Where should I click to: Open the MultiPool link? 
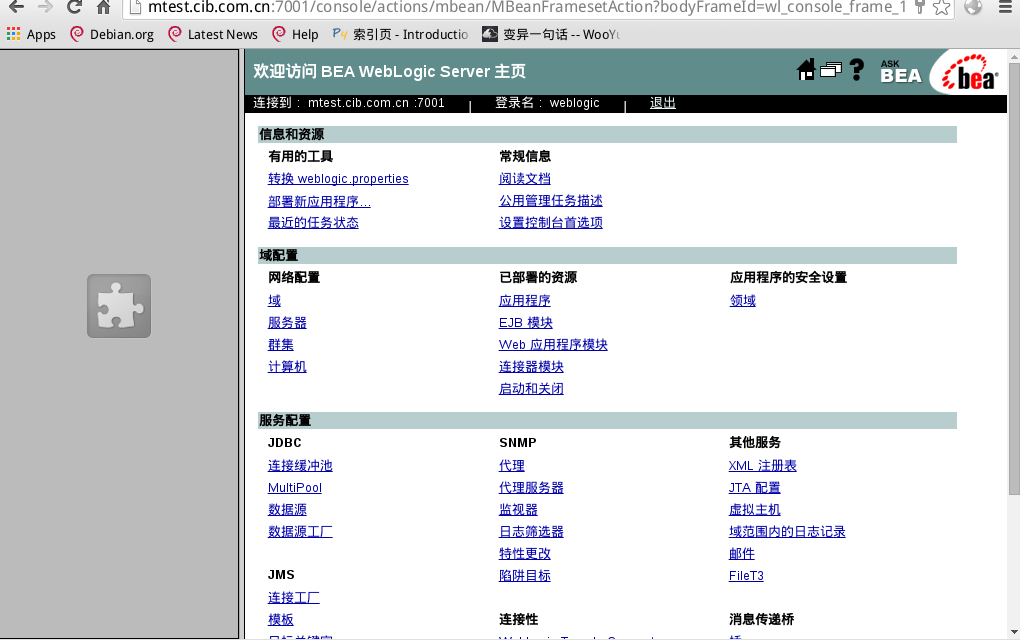pyautogui.click(x=295, y=488)
